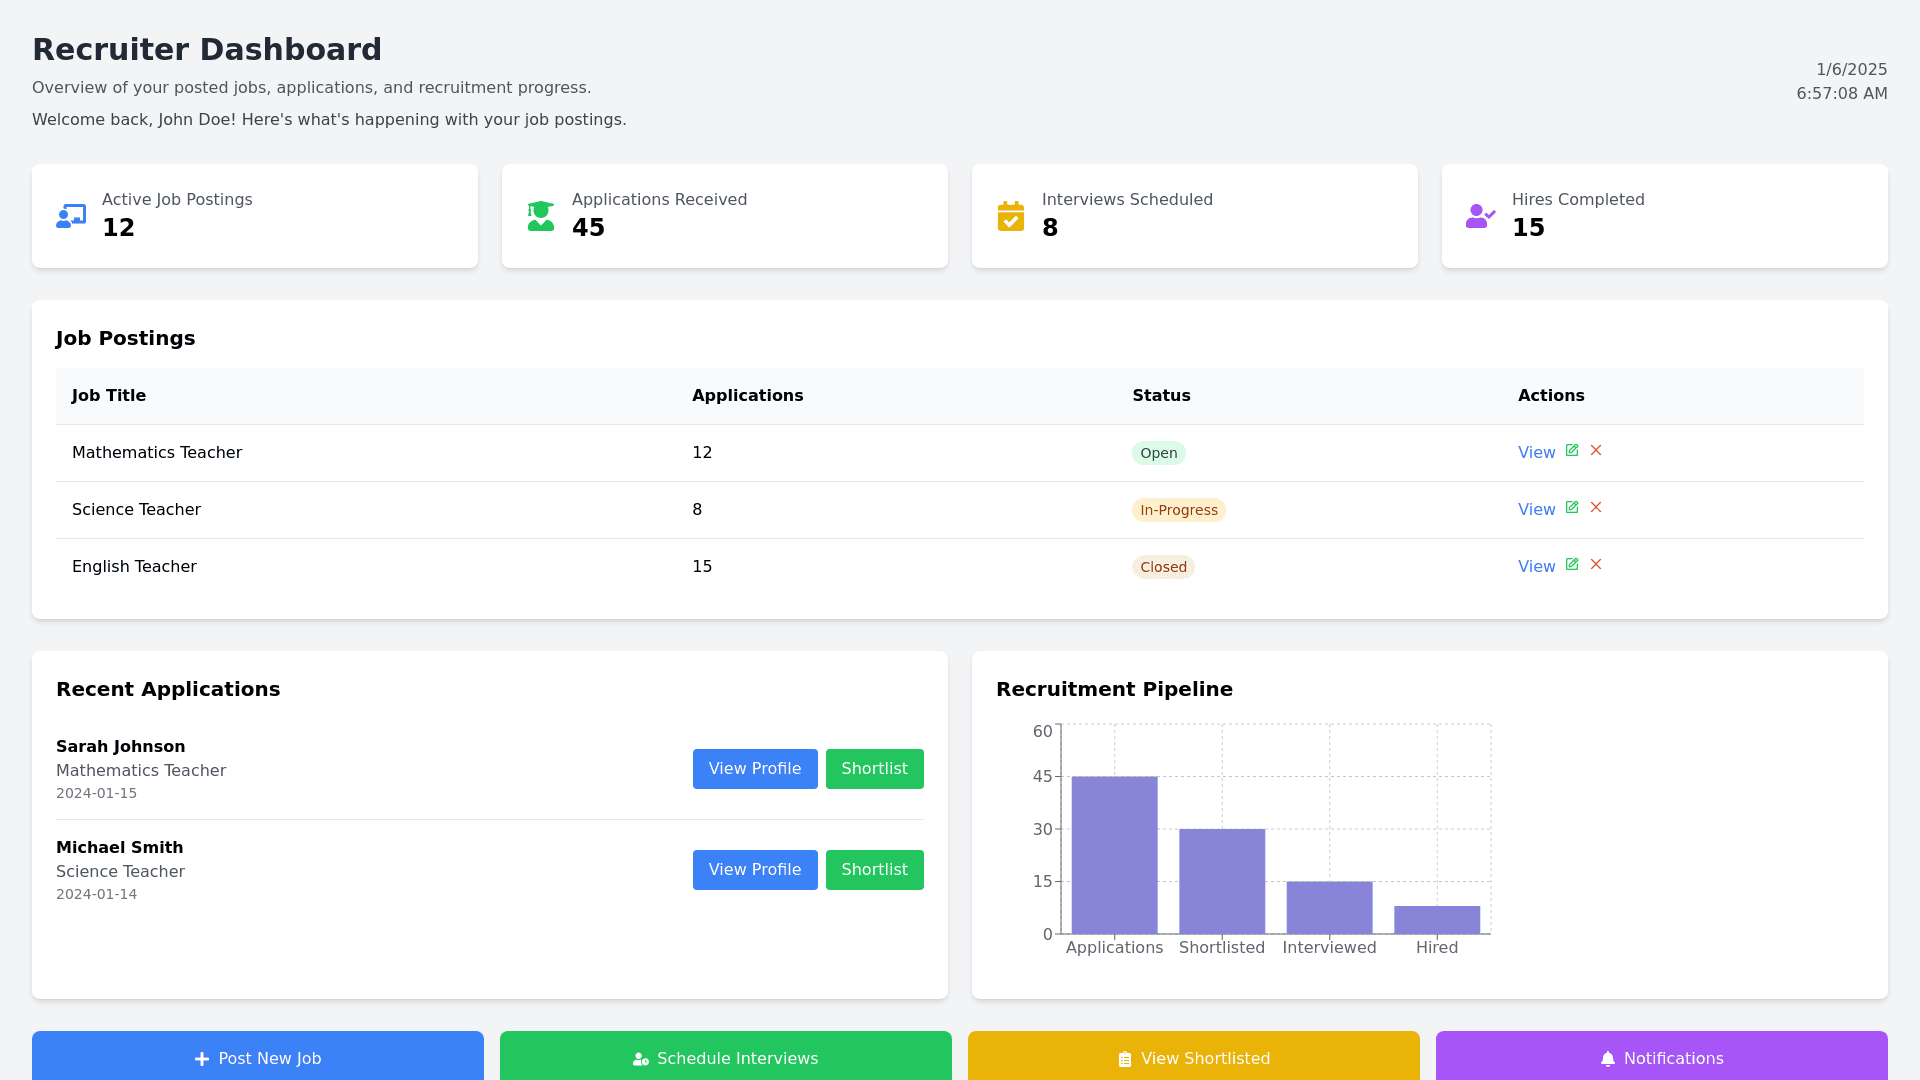1920x1080 pixels.
Task: Click the Interviews Scheduled calendar icon
Action: [x=1011, y=216]
